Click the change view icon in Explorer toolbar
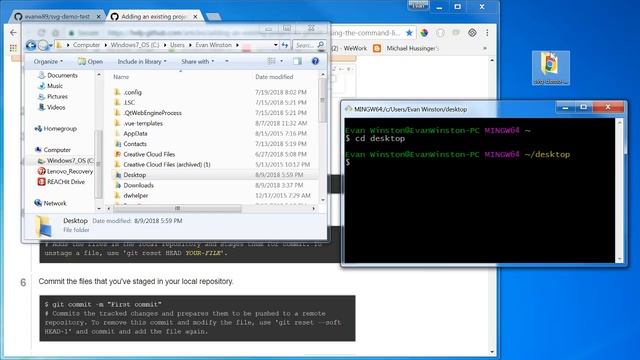Screen dimensions: 640x360 271,61
